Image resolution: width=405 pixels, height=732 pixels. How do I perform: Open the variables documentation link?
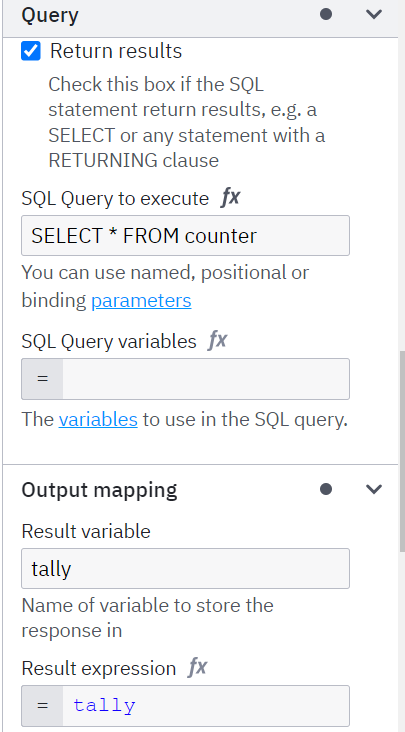tap(98, 419)
